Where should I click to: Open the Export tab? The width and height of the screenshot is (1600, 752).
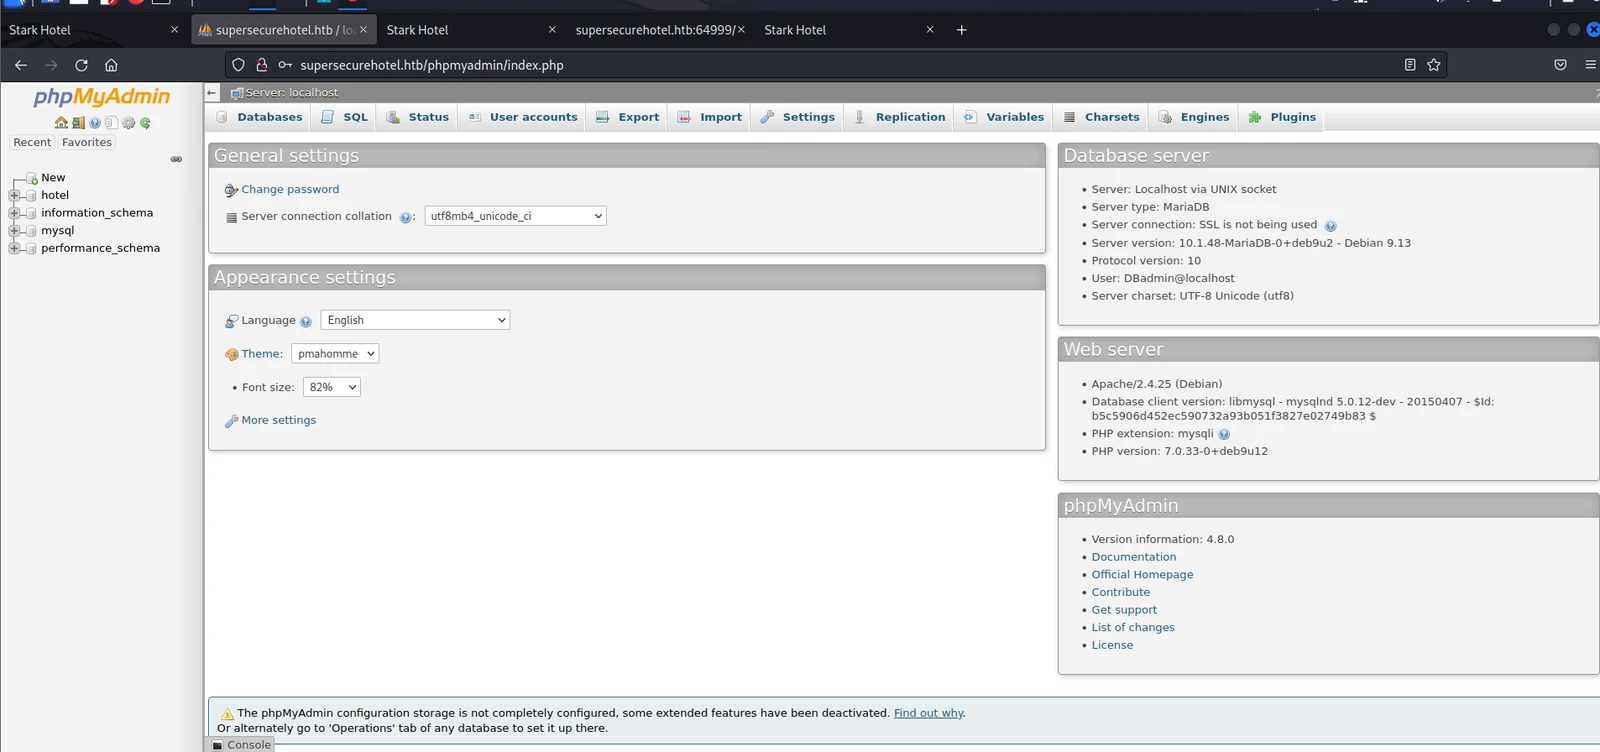(x=628, y=118)
